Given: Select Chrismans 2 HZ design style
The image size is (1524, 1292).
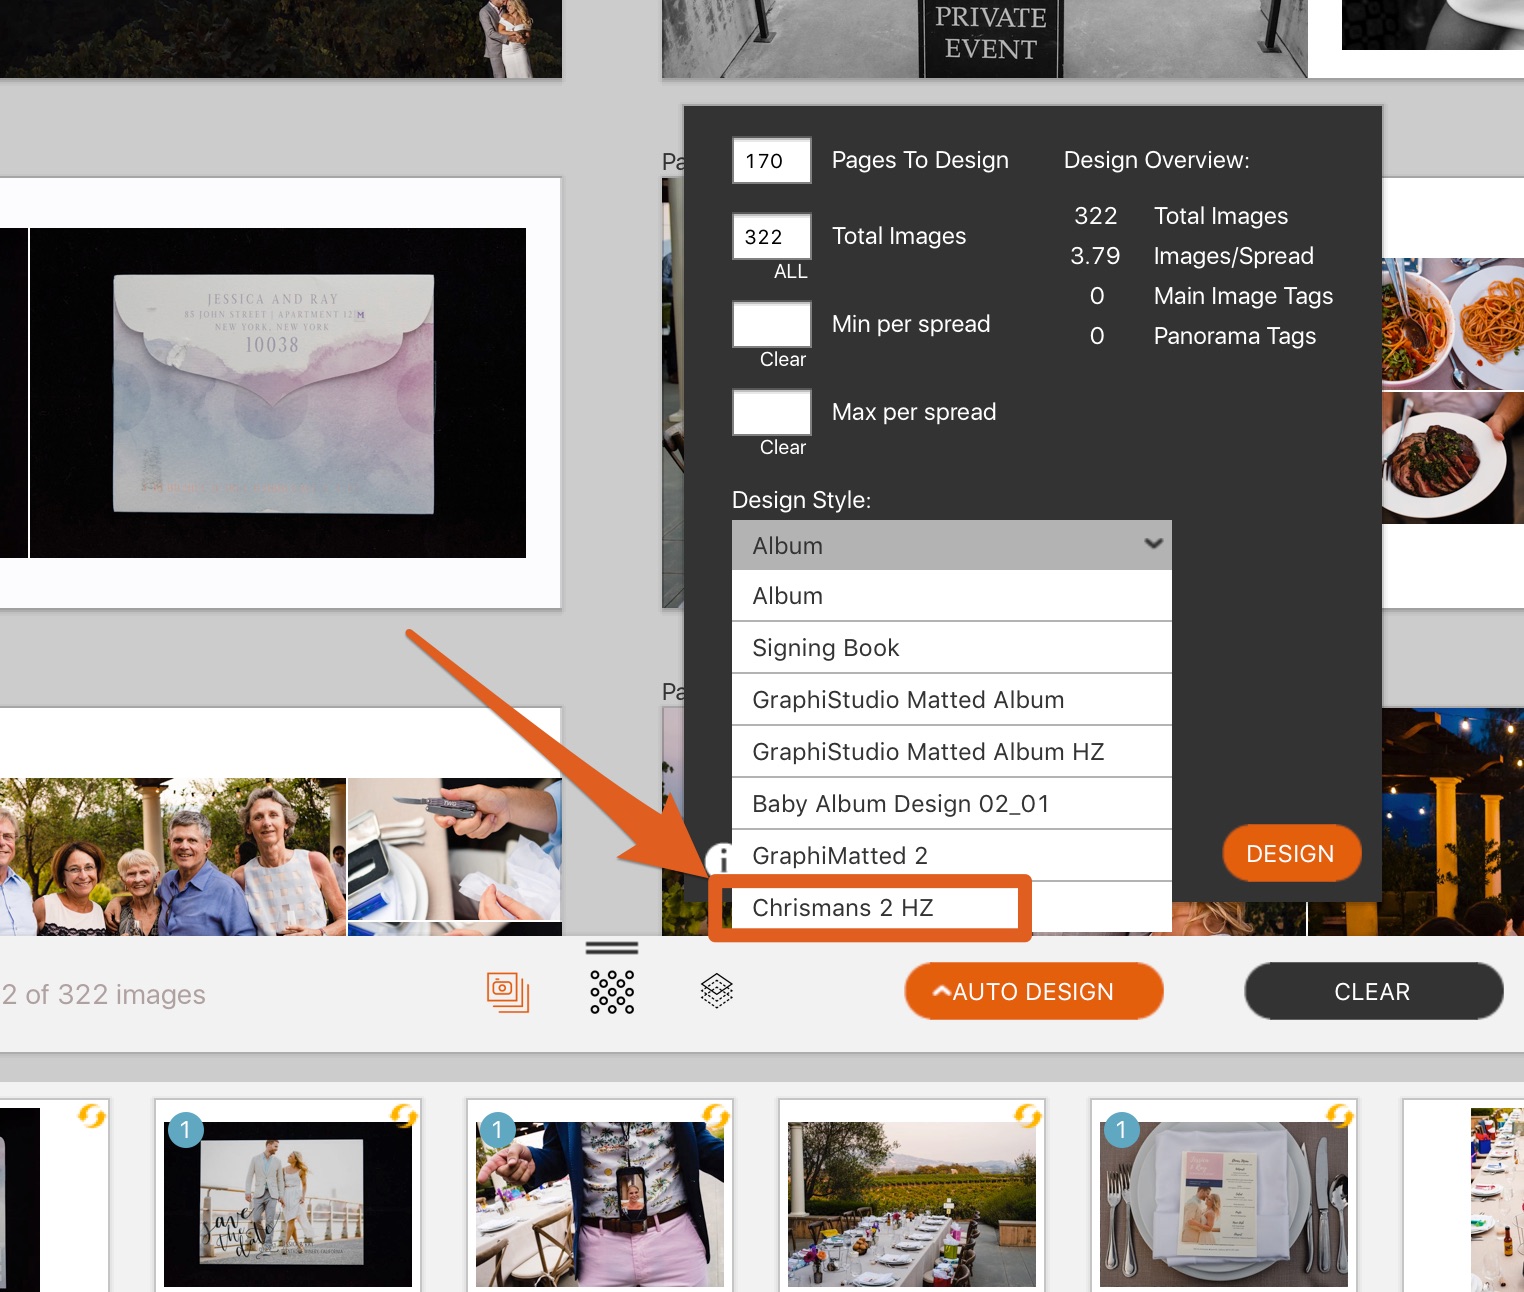Looking at the screenshot, I should (x=951, y=908).
